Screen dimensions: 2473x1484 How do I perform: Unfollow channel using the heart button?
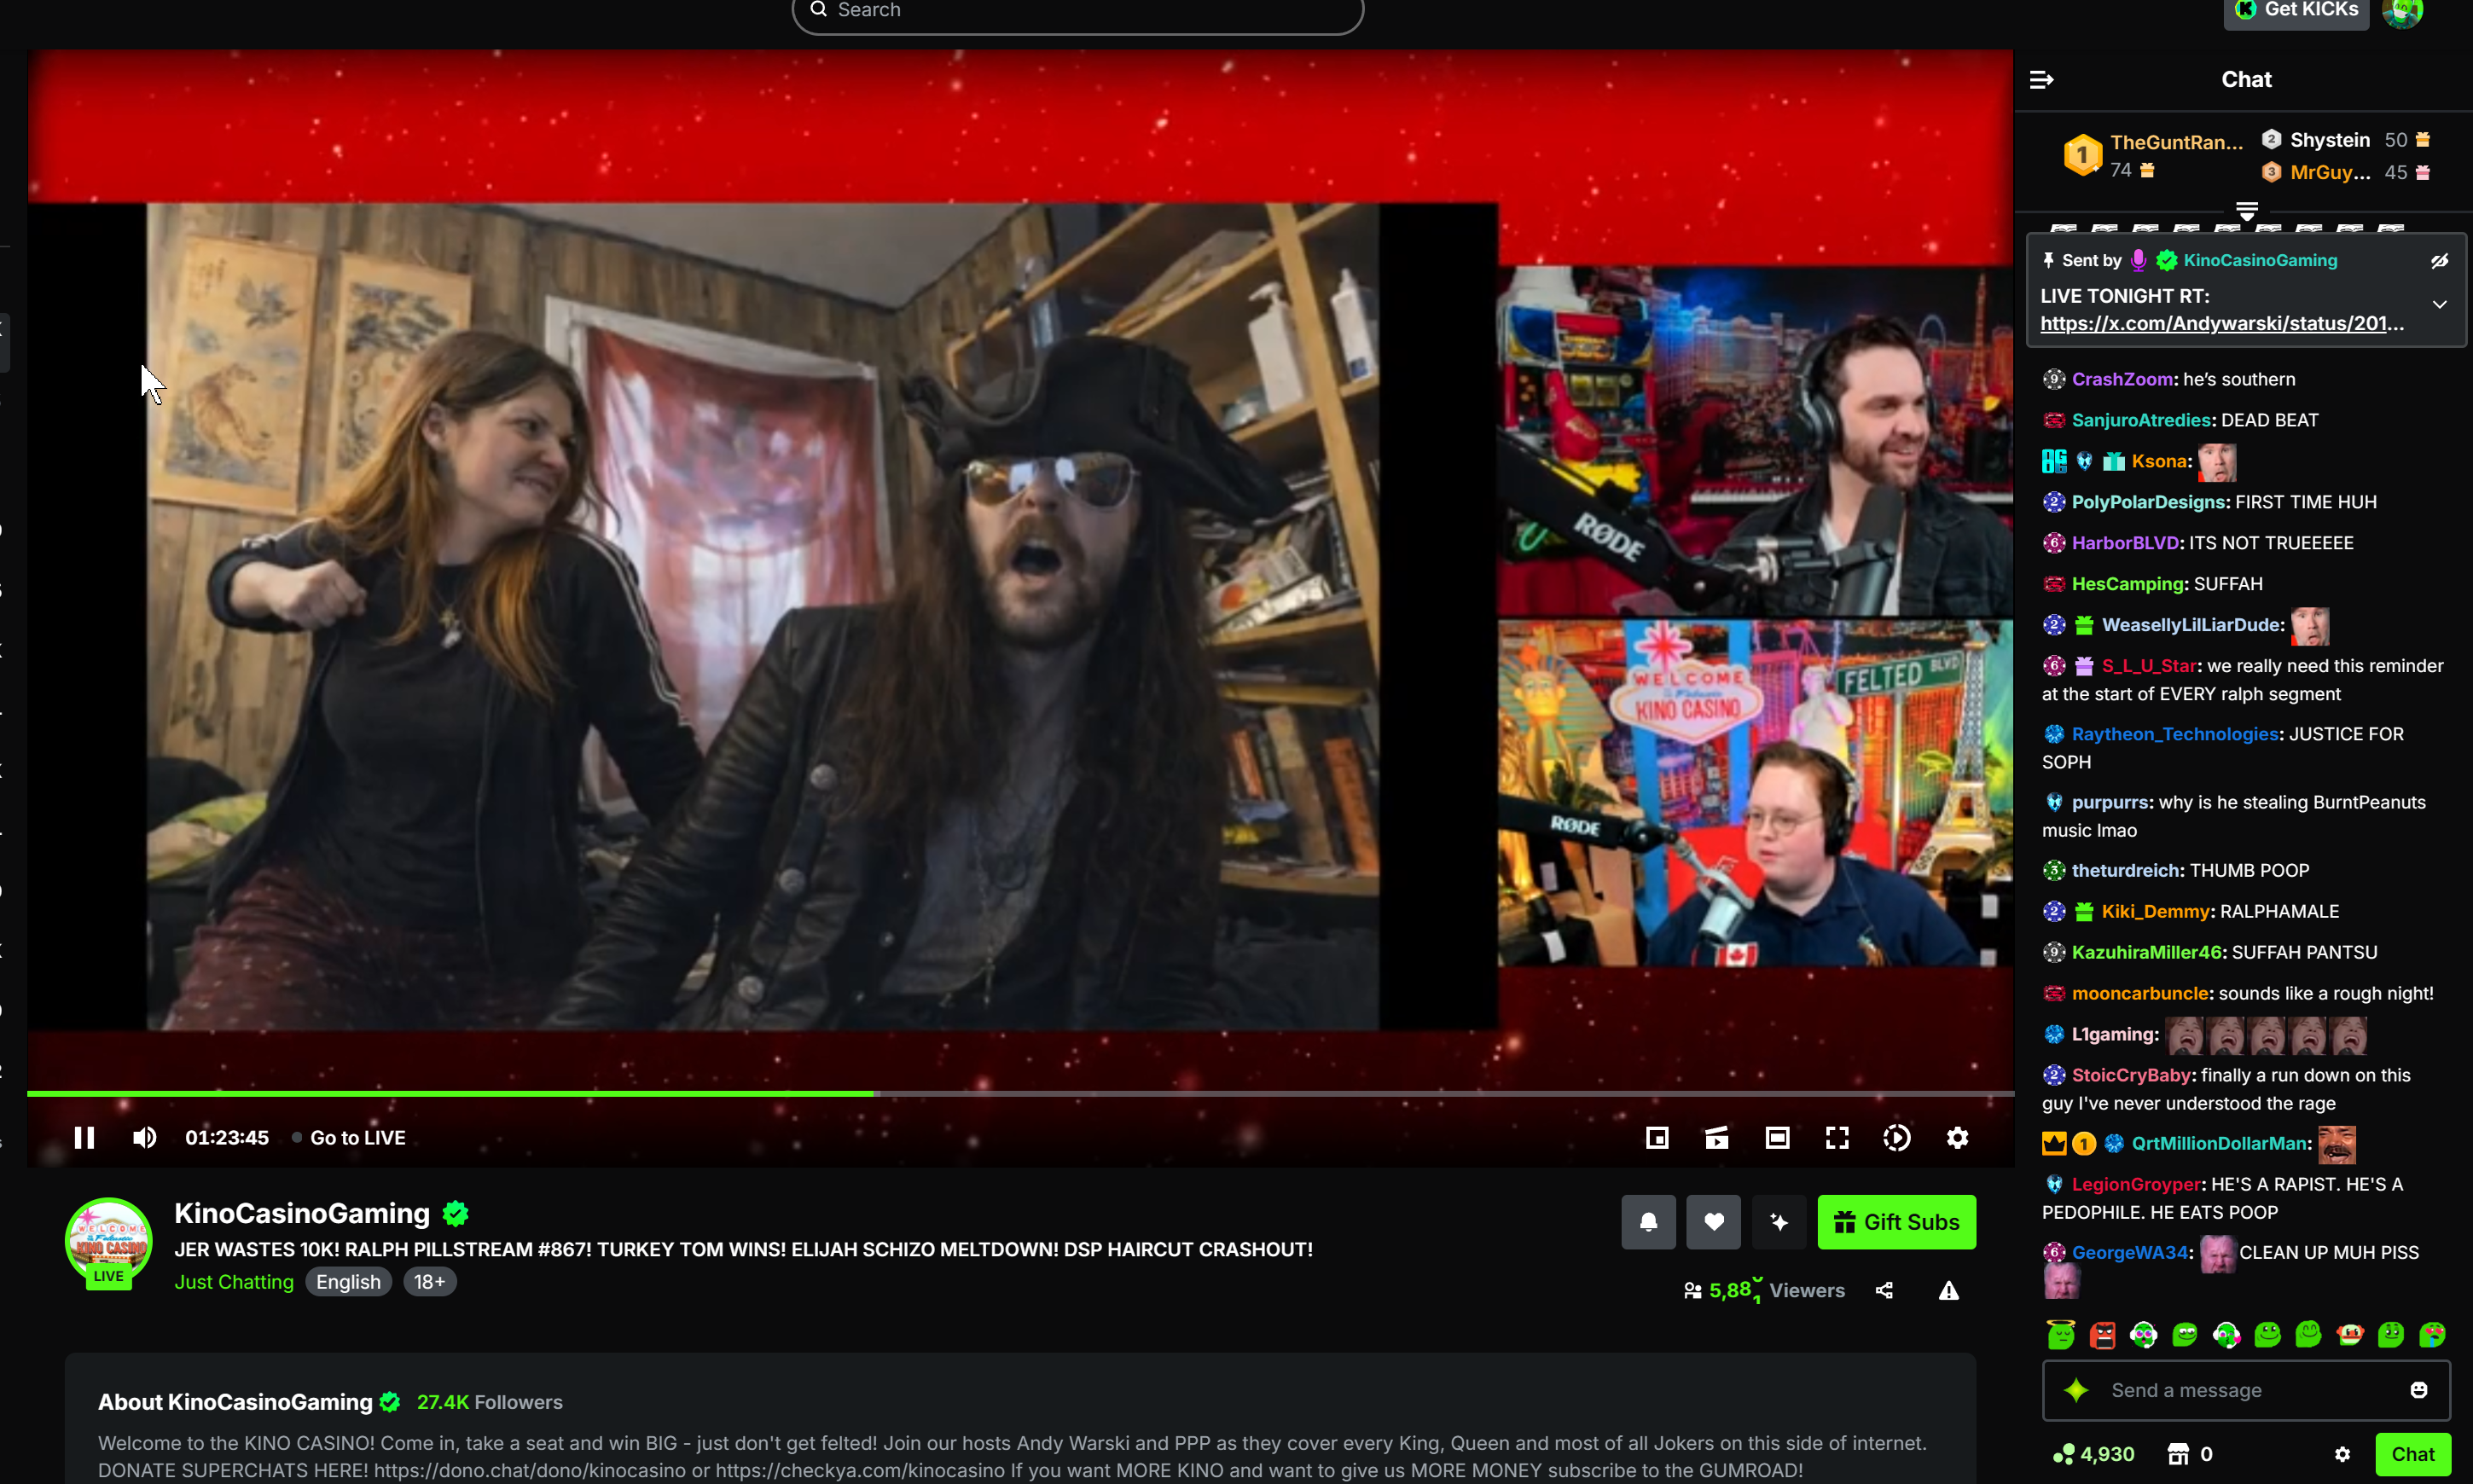click(x=1713, y=1222)
